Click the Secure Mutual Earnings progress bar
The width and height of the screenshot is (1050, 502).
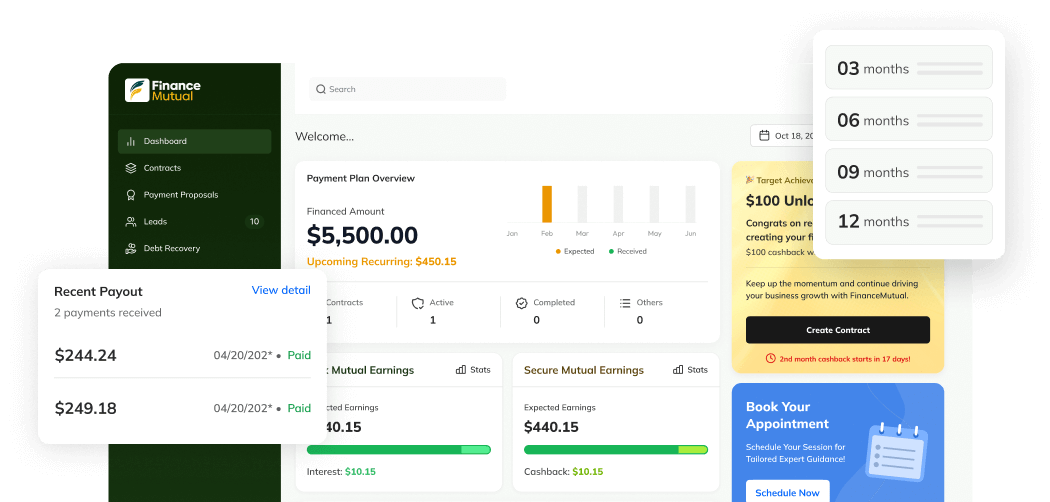[615, 450]
